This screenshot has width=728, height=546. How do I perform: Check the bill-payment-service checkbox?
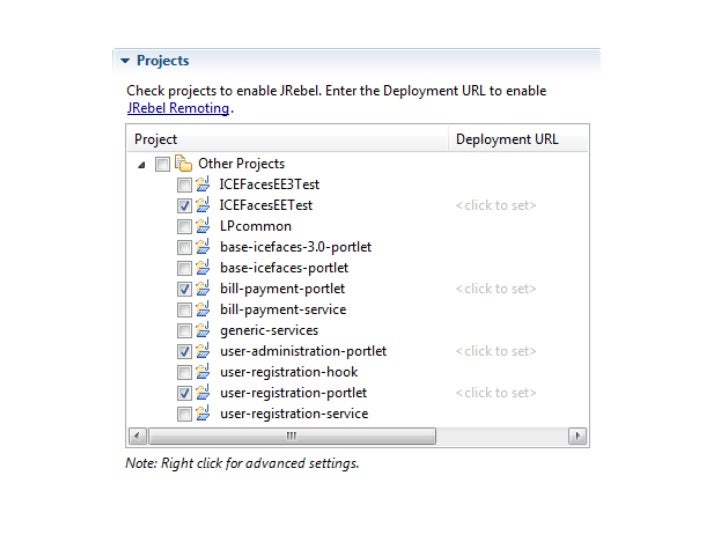[x=184, y=310]
